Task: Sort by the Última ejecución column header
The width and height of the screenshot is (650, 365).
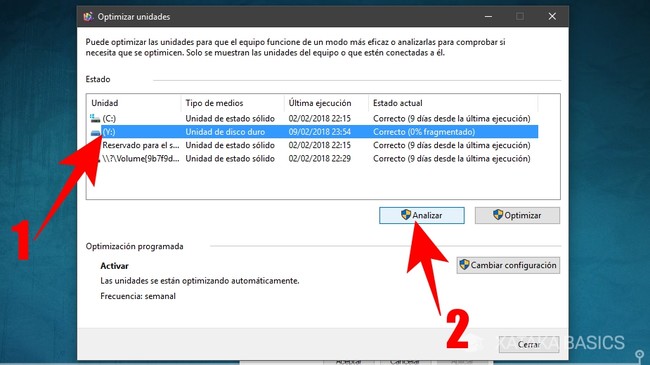Action: (326, 103)
